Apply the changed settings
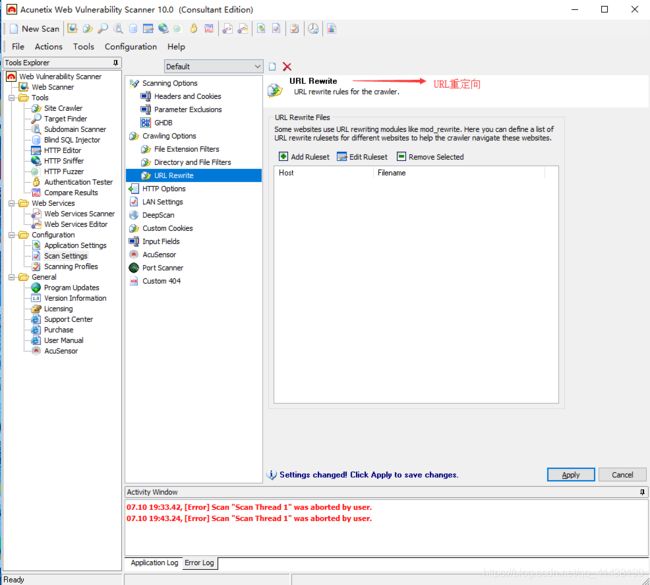Image resolution: width=650 pixels, height=585 pixels. coord(571,475)
